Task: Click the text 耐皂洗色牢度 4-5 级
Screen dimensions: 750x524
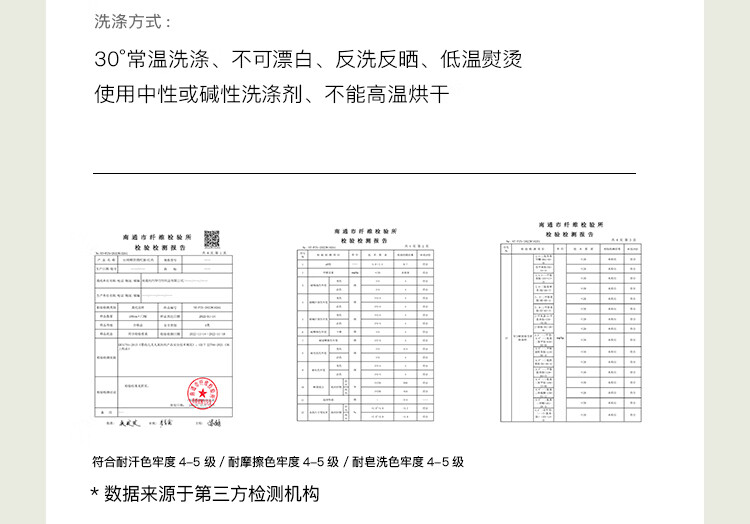Action: click(408, 462)
